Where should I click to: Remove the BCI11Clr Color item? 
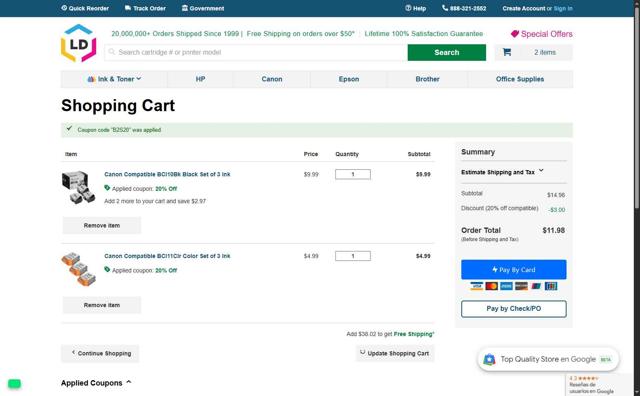coord(102,305)
